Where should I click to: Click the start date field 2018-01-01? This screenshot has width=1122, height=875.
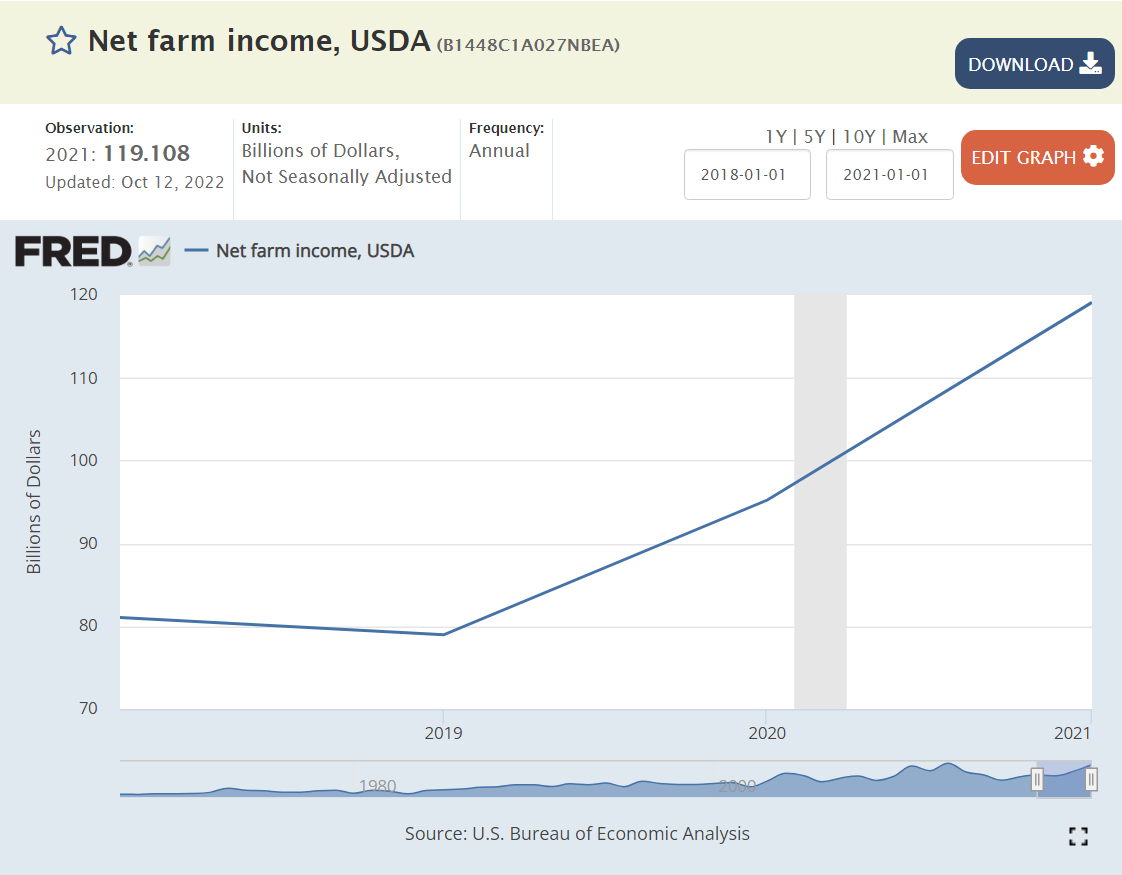click(x=747, y=175)
